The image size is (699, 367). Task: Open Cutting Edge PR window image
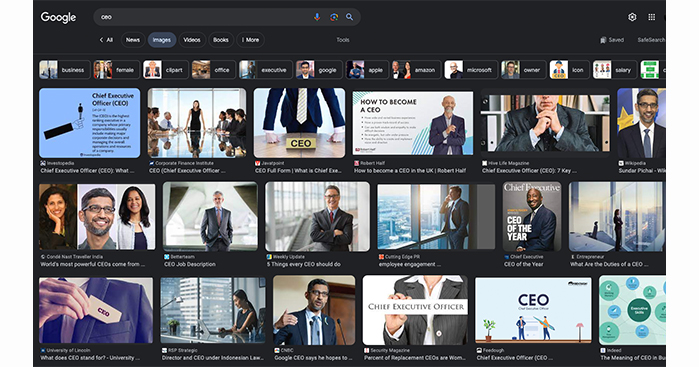click(x=436, y=217)
